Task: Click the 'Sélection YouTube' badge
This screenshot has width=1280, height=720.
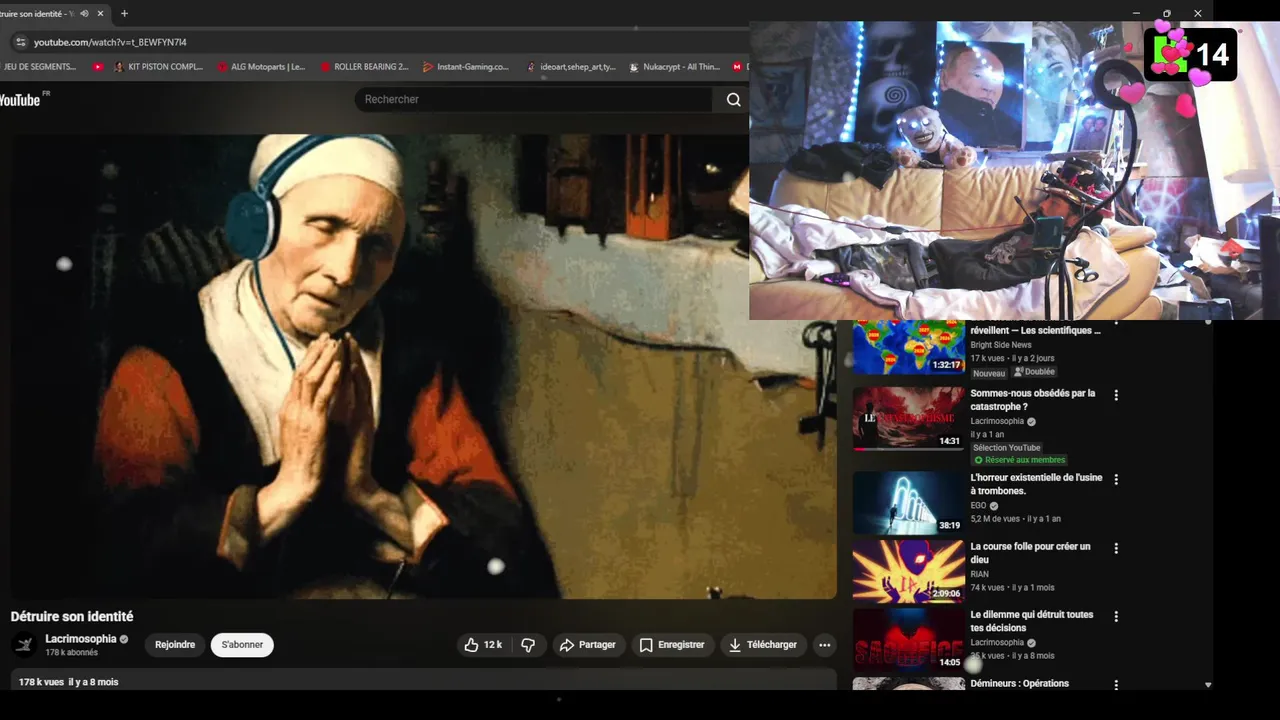Action: [x=1007, y=448]
